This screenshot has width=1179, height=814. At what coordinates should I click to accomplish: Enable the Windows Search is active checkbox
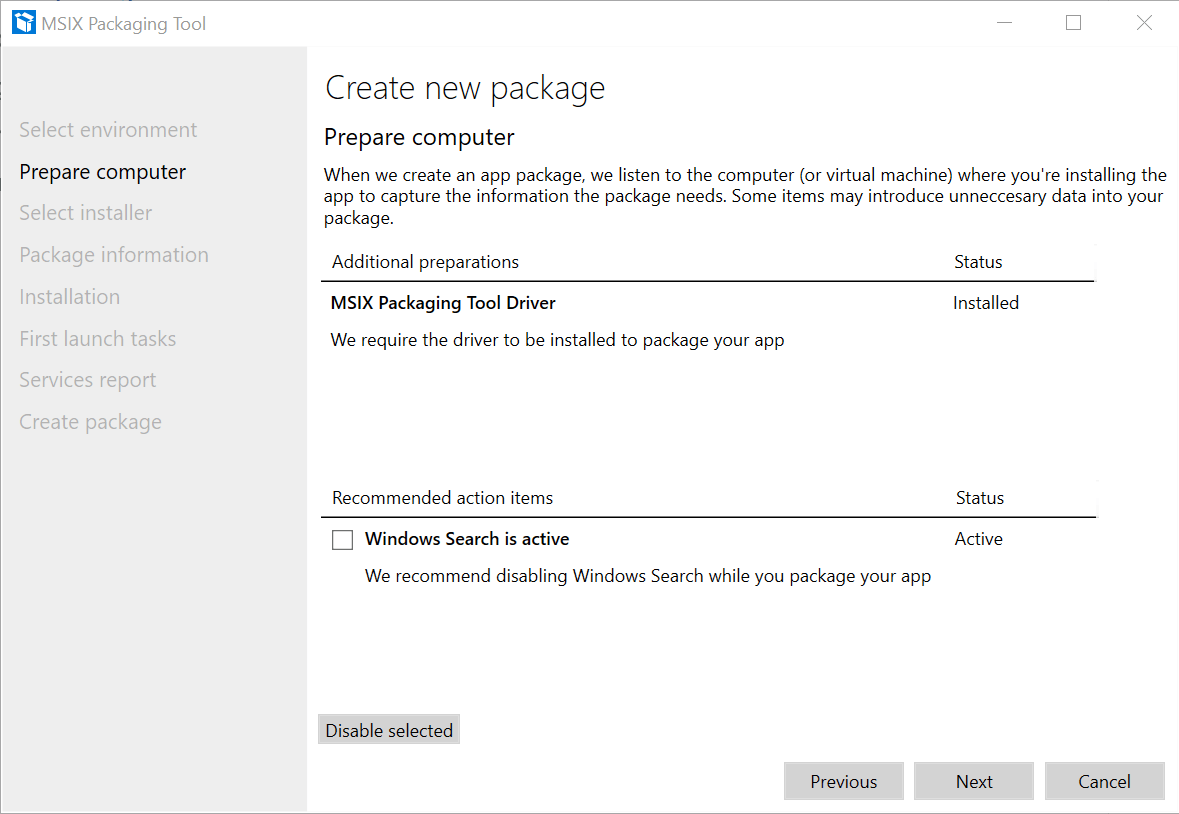coord(342,539)
